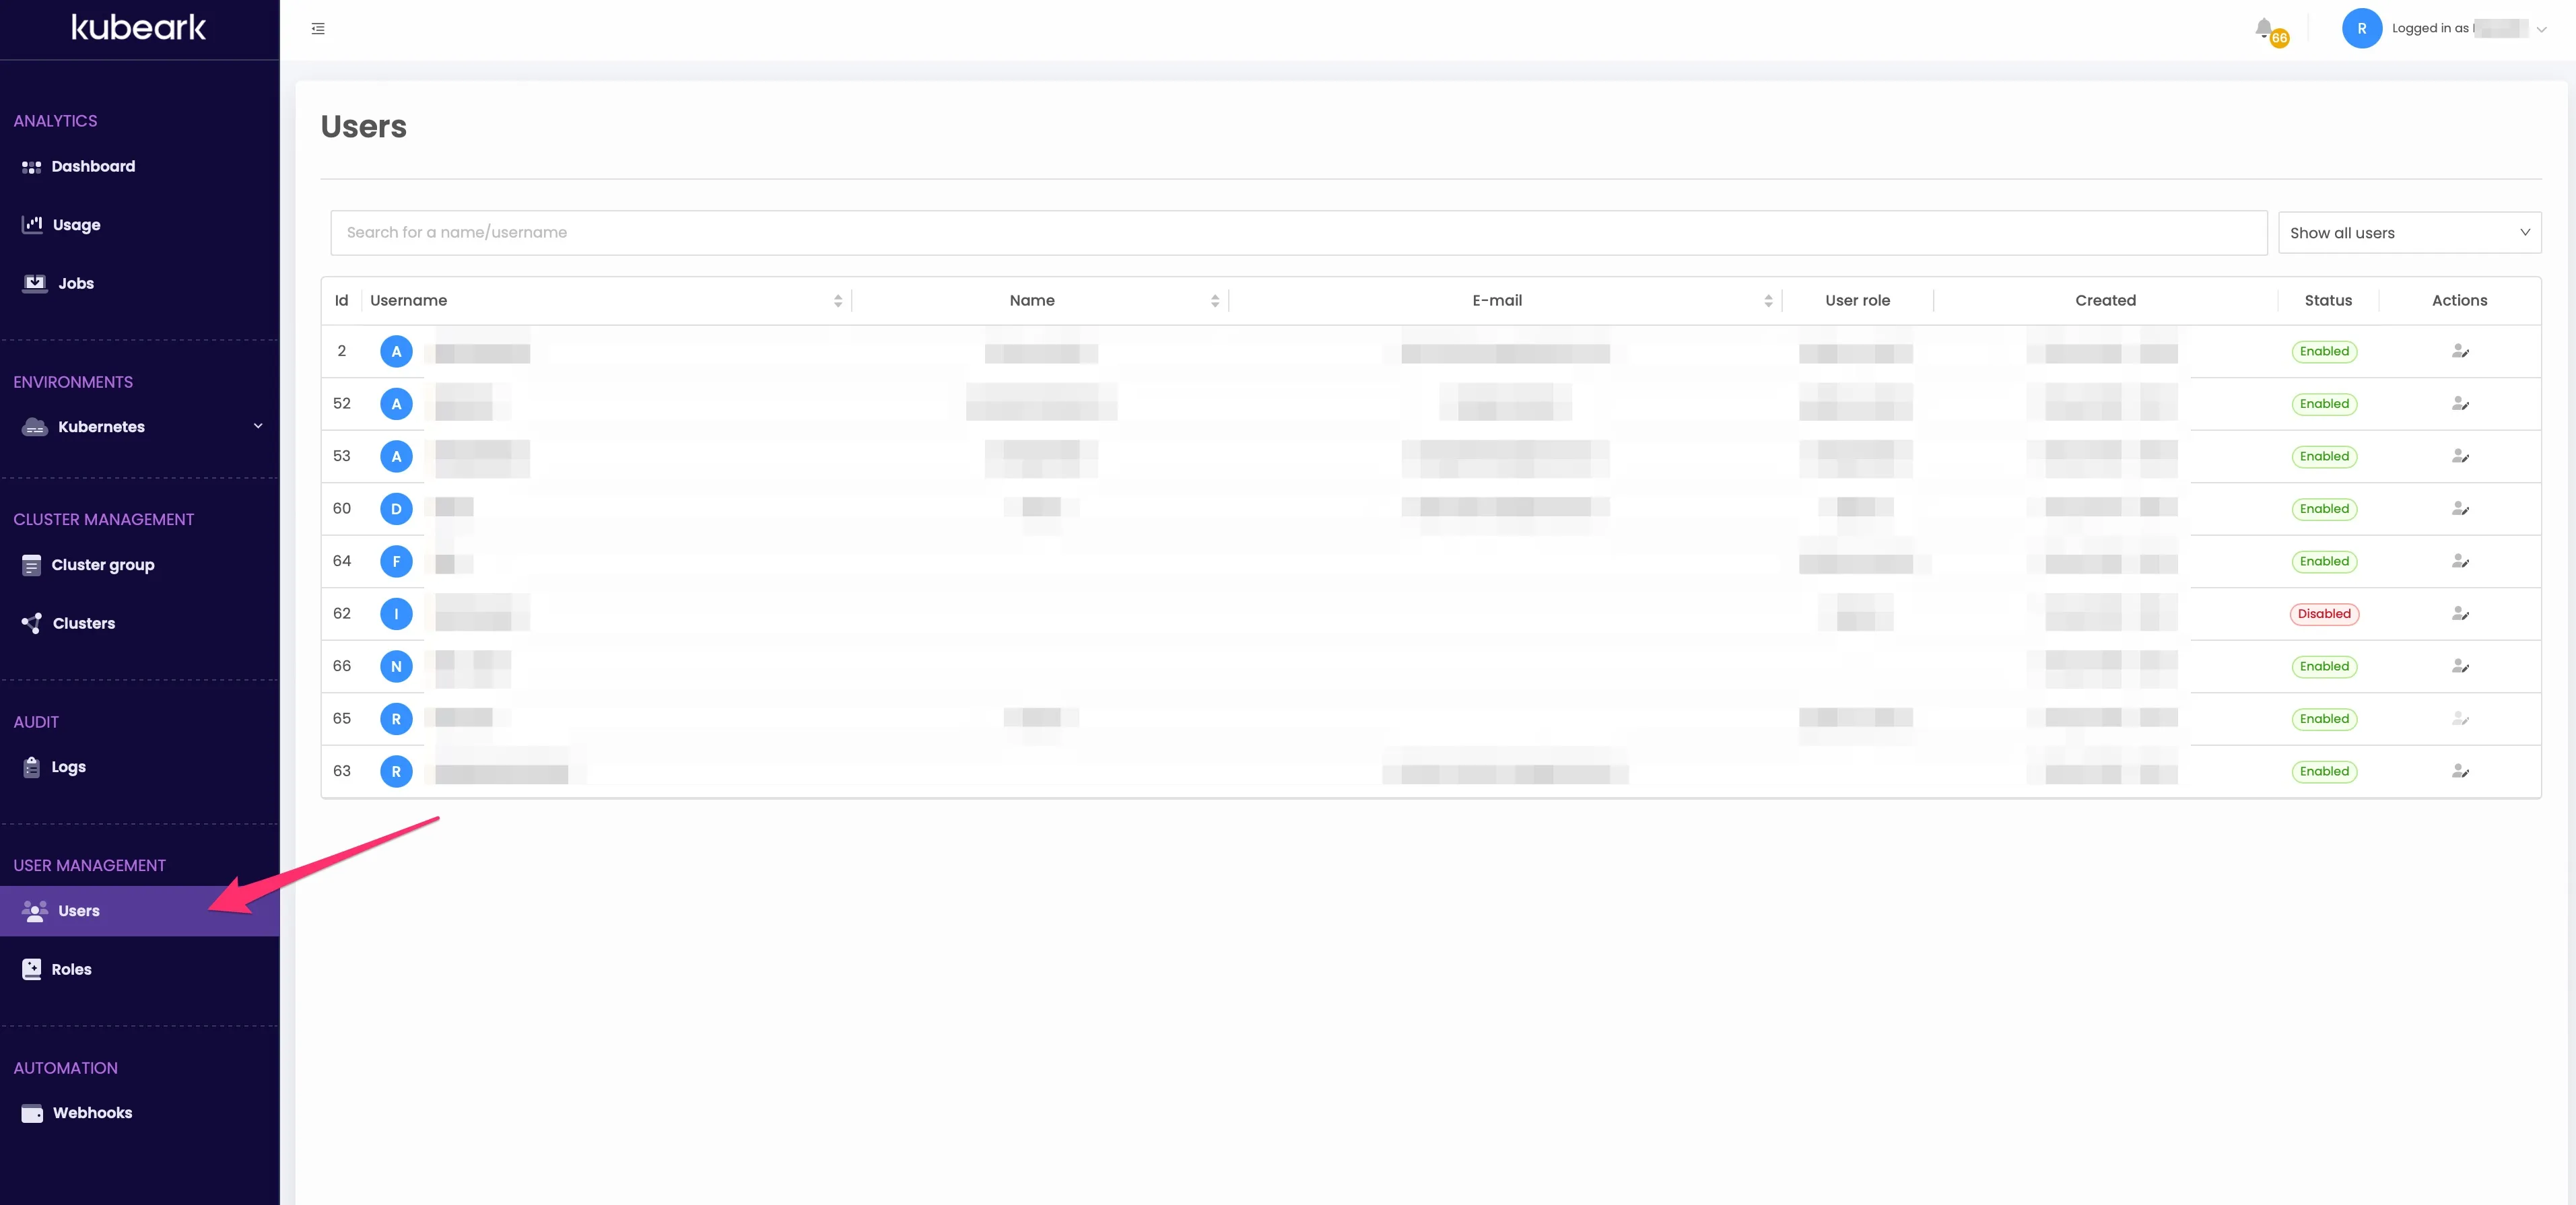
Task: Click the Disabled status badge
Action: coord(2324,614)
